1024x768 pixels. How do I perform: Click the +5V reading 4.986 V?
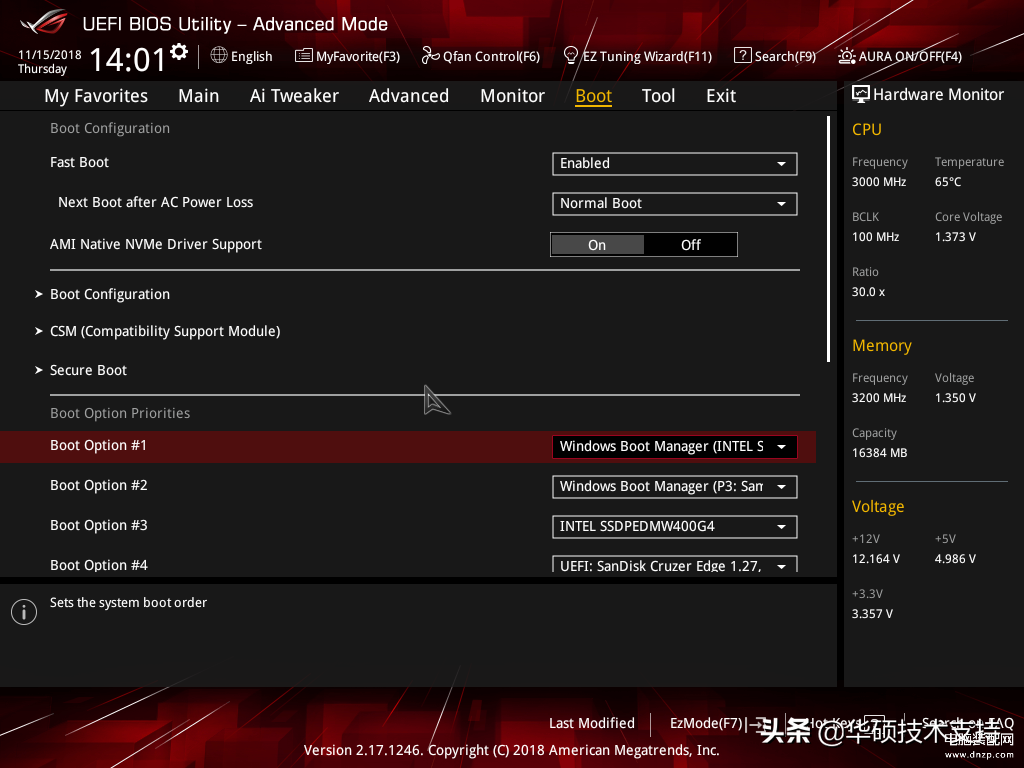point(955,559)
